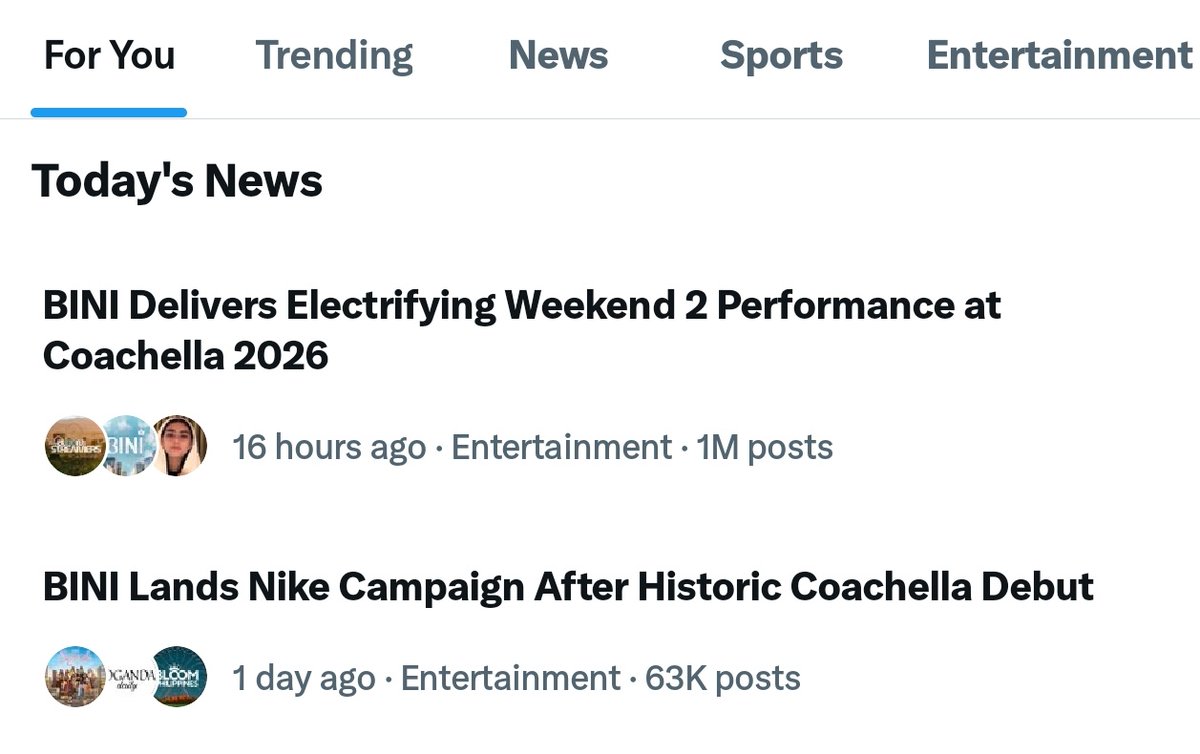The height and width of the screenshot is (754, 1200).
Task: Open the BINI Nike Campaign headline
Action: [x=568, y=586]
